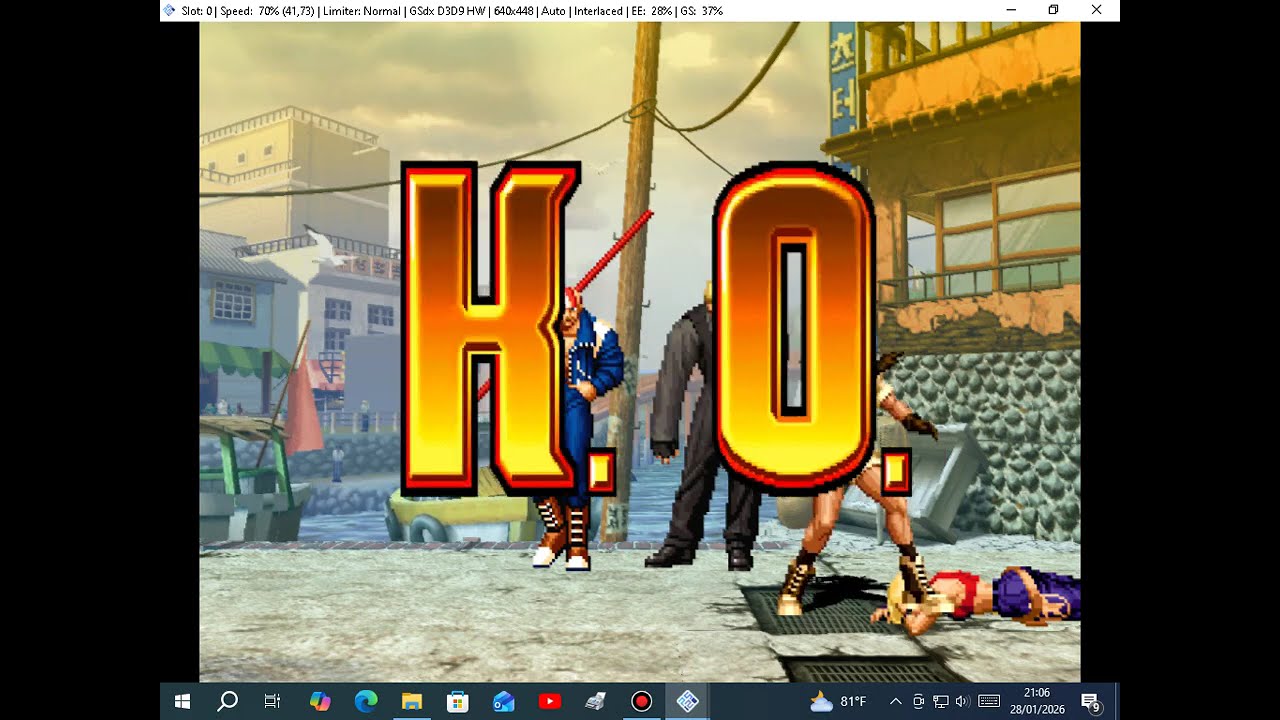Launch Copilot from the taskbar
This screenshot has width=1280, height=720.
pos(320,701)
